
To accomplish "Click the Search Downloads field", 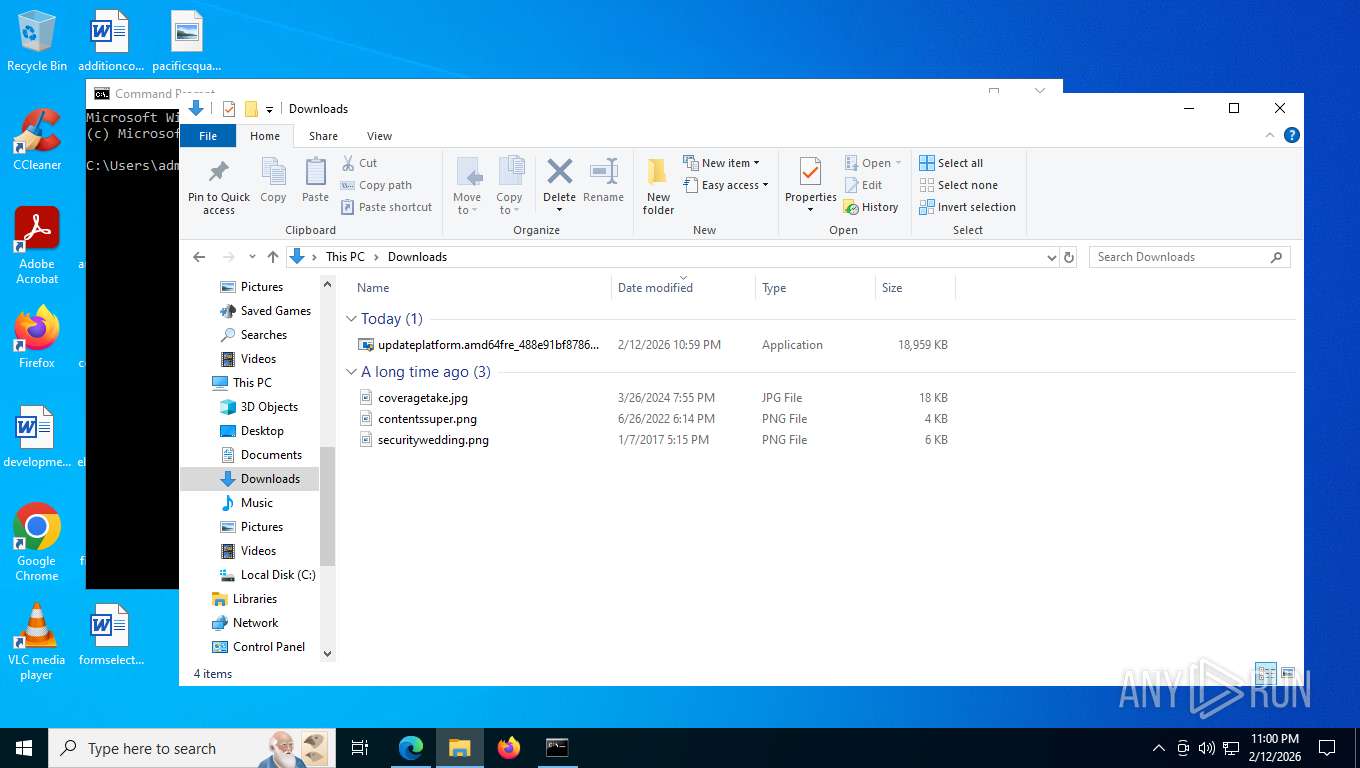I will [x=1180, y=257].
